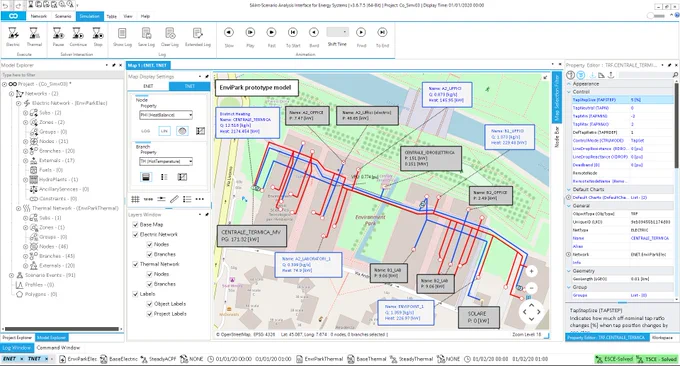
Task: Expand Externals - (17) tree item
Action: tap(25, 160)
